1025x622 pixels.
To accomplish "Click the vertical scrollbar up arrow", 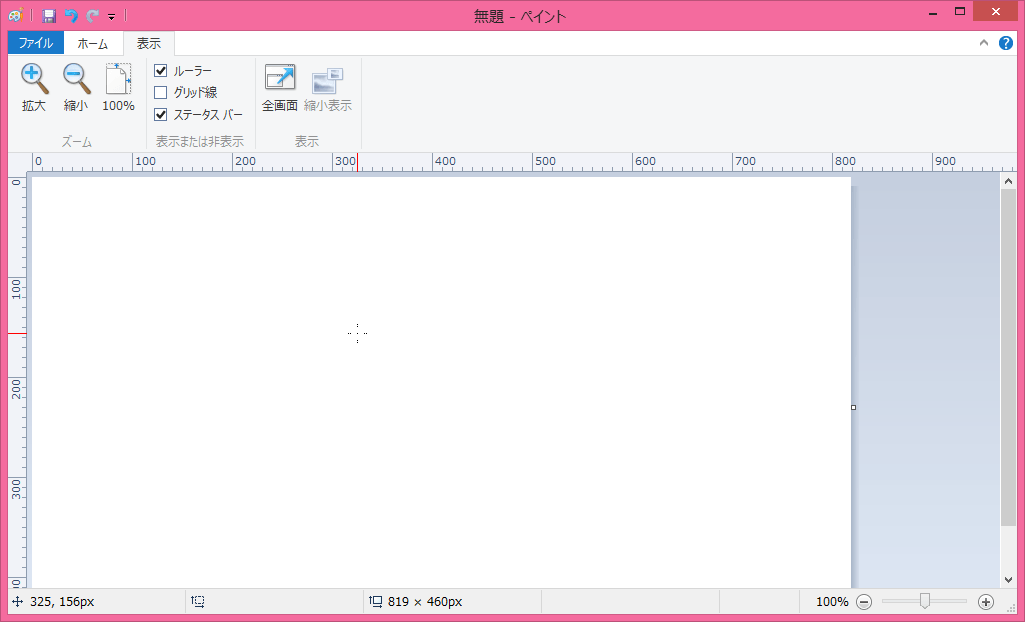I will 1008,181.
